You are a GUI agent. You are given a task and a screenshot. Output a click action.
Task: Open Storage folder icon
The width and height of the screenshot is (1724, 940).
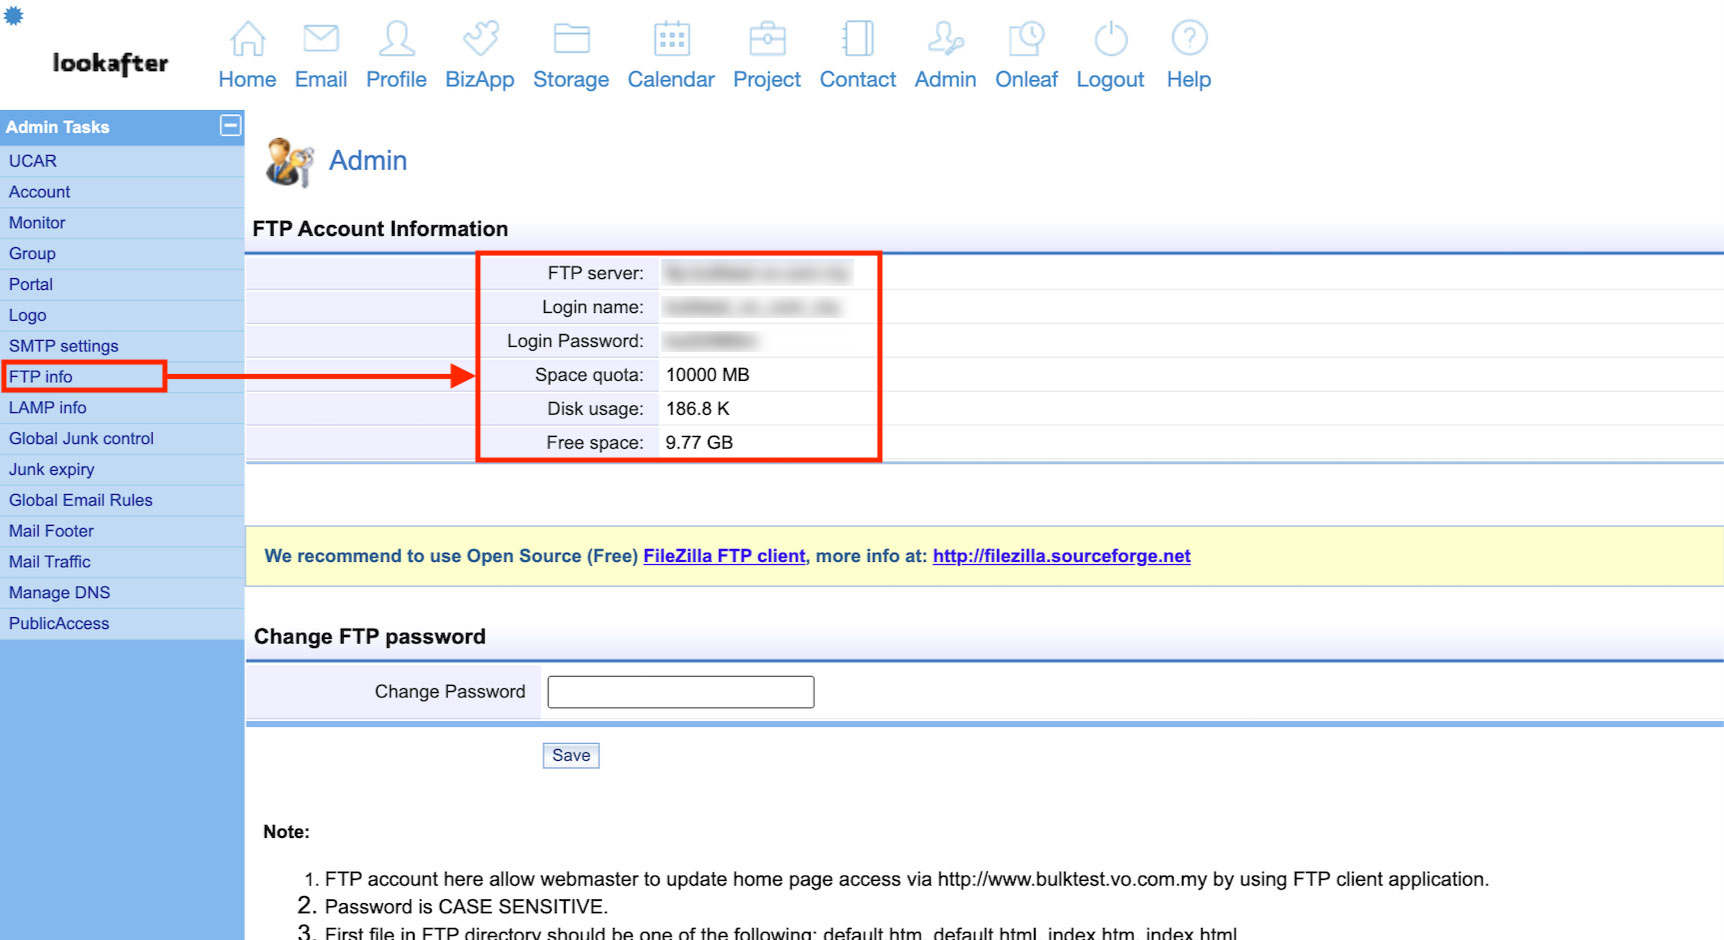(571, 39)
